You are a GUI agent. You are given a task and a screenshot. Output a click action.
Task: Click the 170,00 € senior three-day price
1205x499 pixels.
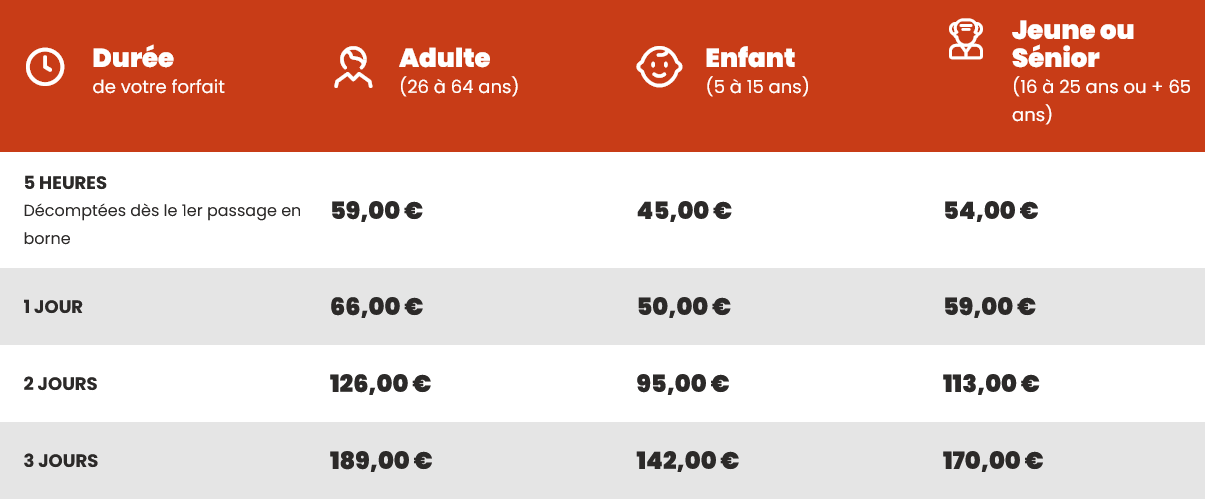click(x=993, y=461)
